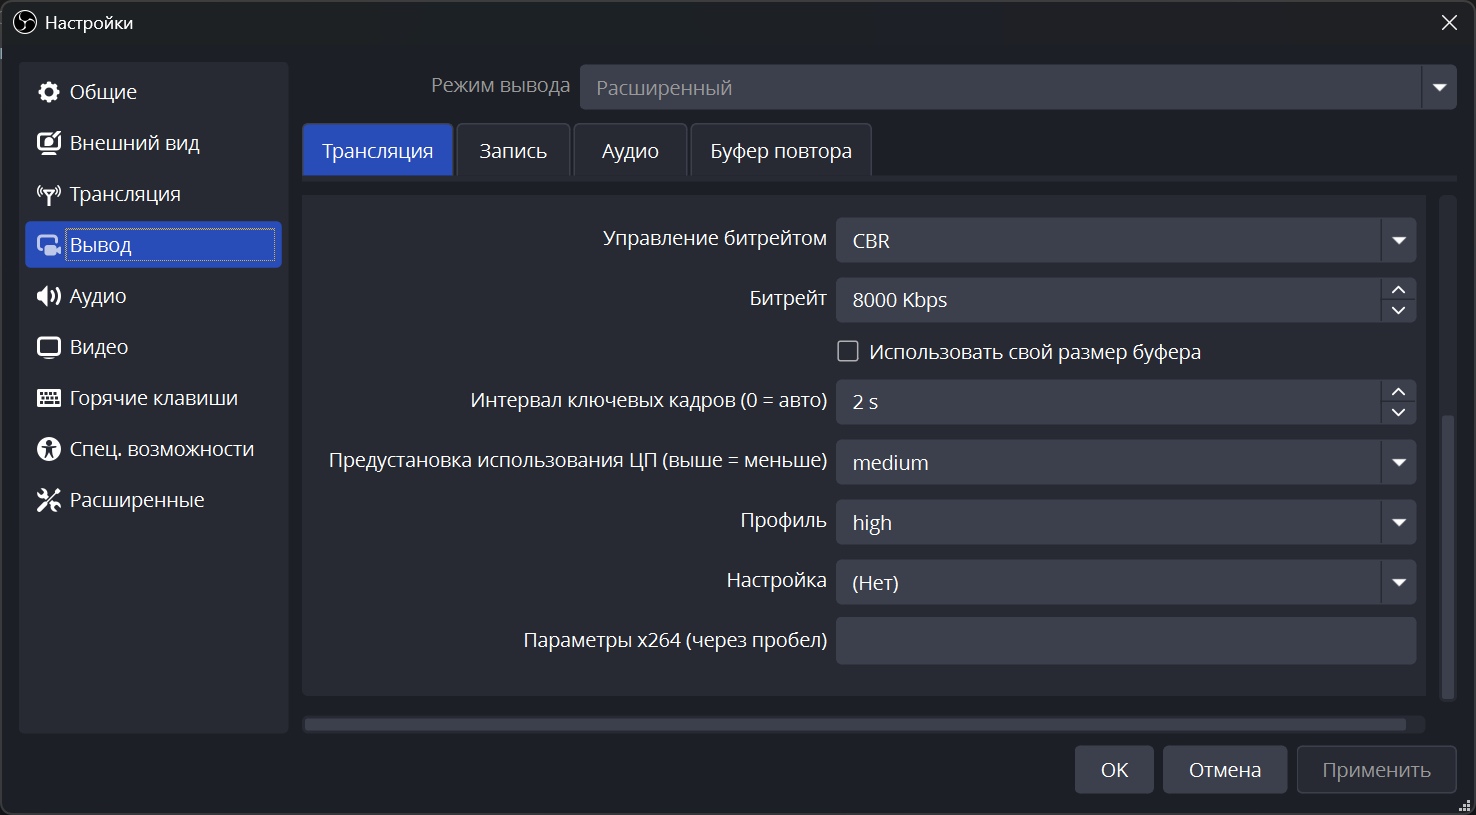Click the Отмена button
Viewport: 1476px width, 815px height.
(x=1224, y=770)
